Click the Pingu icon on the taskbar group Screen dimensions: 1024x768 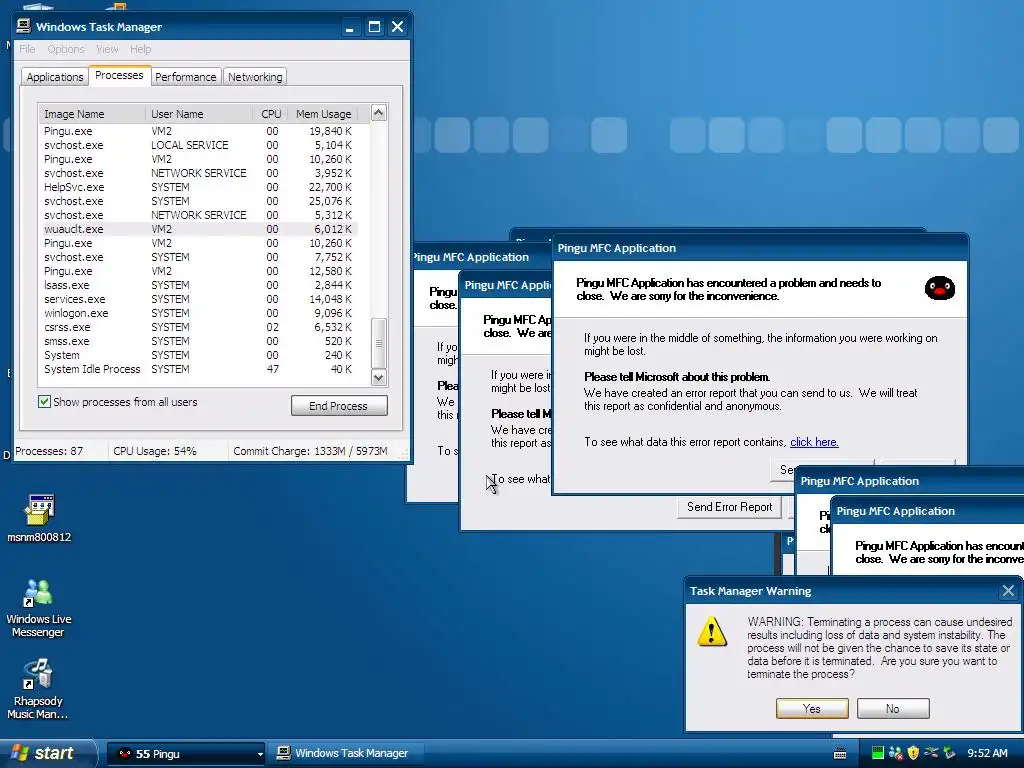124,754
